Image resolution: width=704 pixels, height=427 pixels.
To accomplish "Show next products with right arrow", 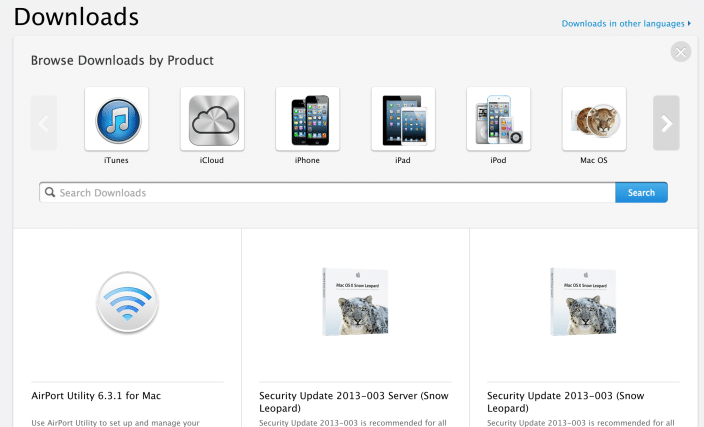I will [666, 123].
